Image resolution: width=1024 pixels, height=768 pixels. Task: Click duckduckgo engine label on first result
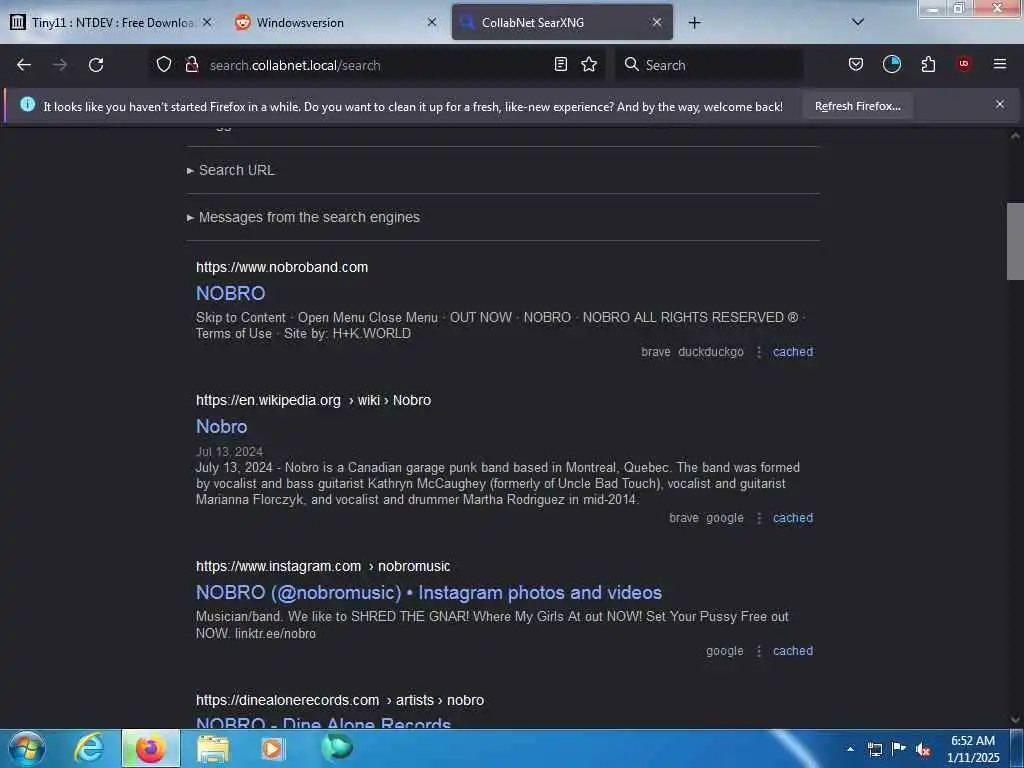pos(711,352)
